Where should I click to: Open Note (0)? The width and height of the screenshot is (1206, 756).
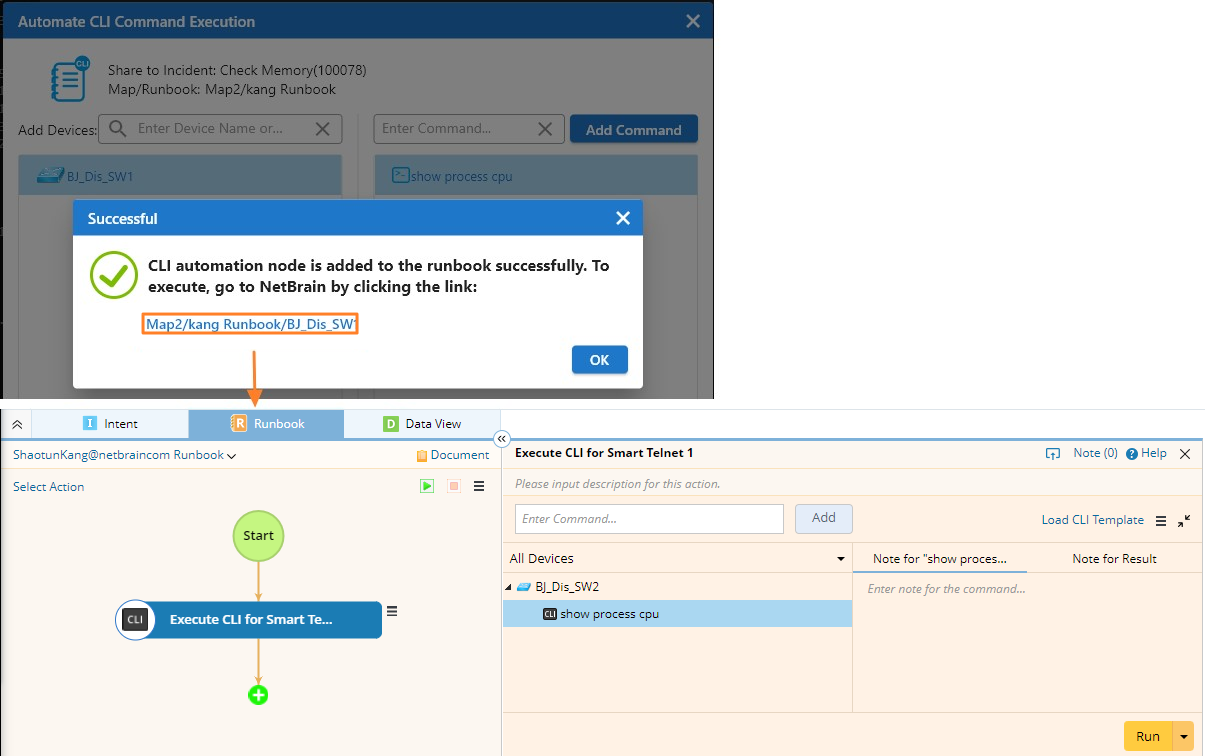pos(1095,453)
